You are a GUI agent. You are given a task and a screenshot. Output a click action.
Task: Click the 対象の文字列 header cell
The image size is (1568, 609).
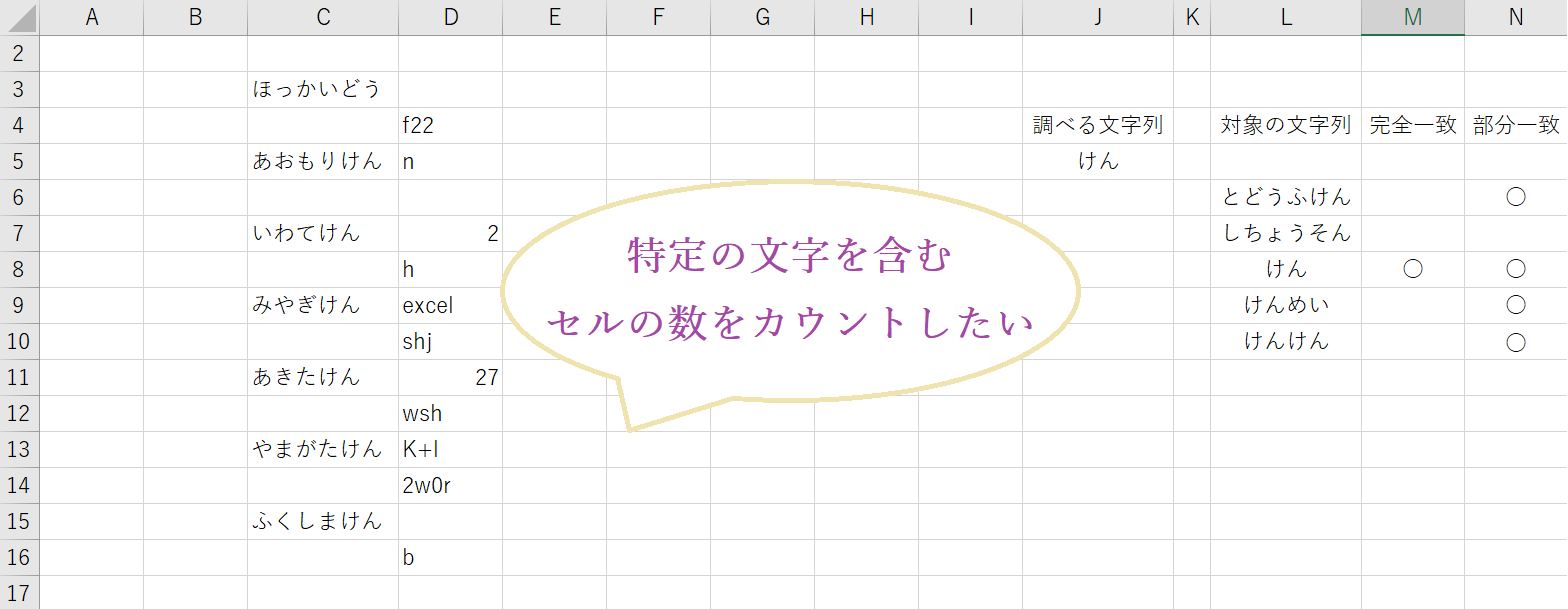1285,125
